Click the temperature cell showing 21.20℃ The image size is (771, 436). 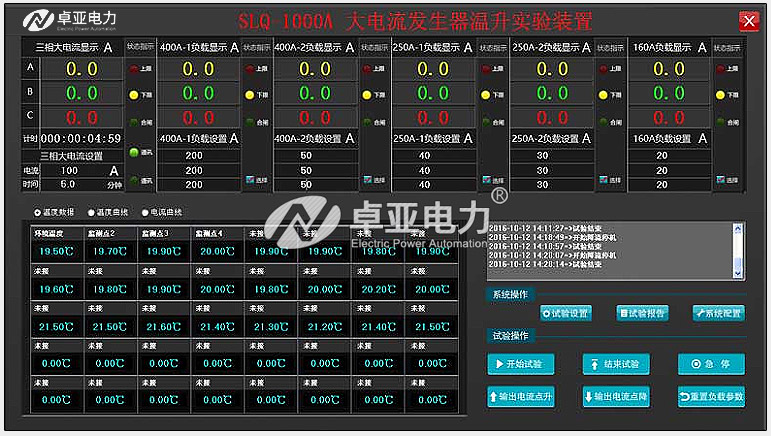325,327
